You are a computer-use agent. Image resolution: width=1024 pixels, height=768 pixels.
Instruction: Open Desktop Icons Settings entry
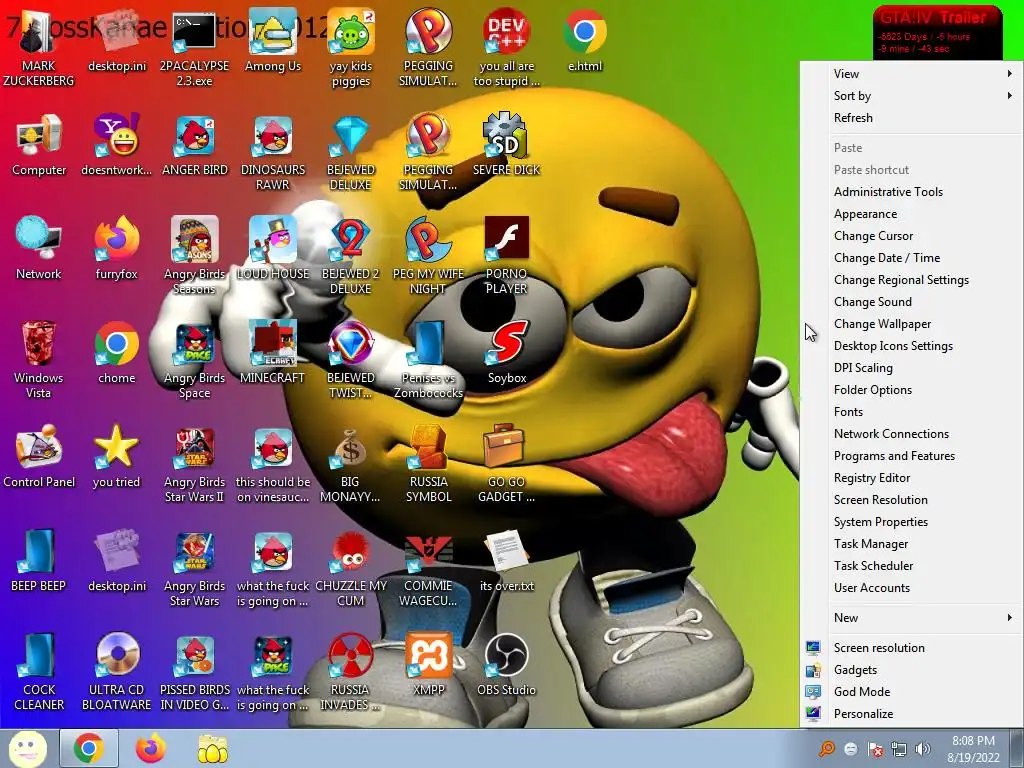911,346
